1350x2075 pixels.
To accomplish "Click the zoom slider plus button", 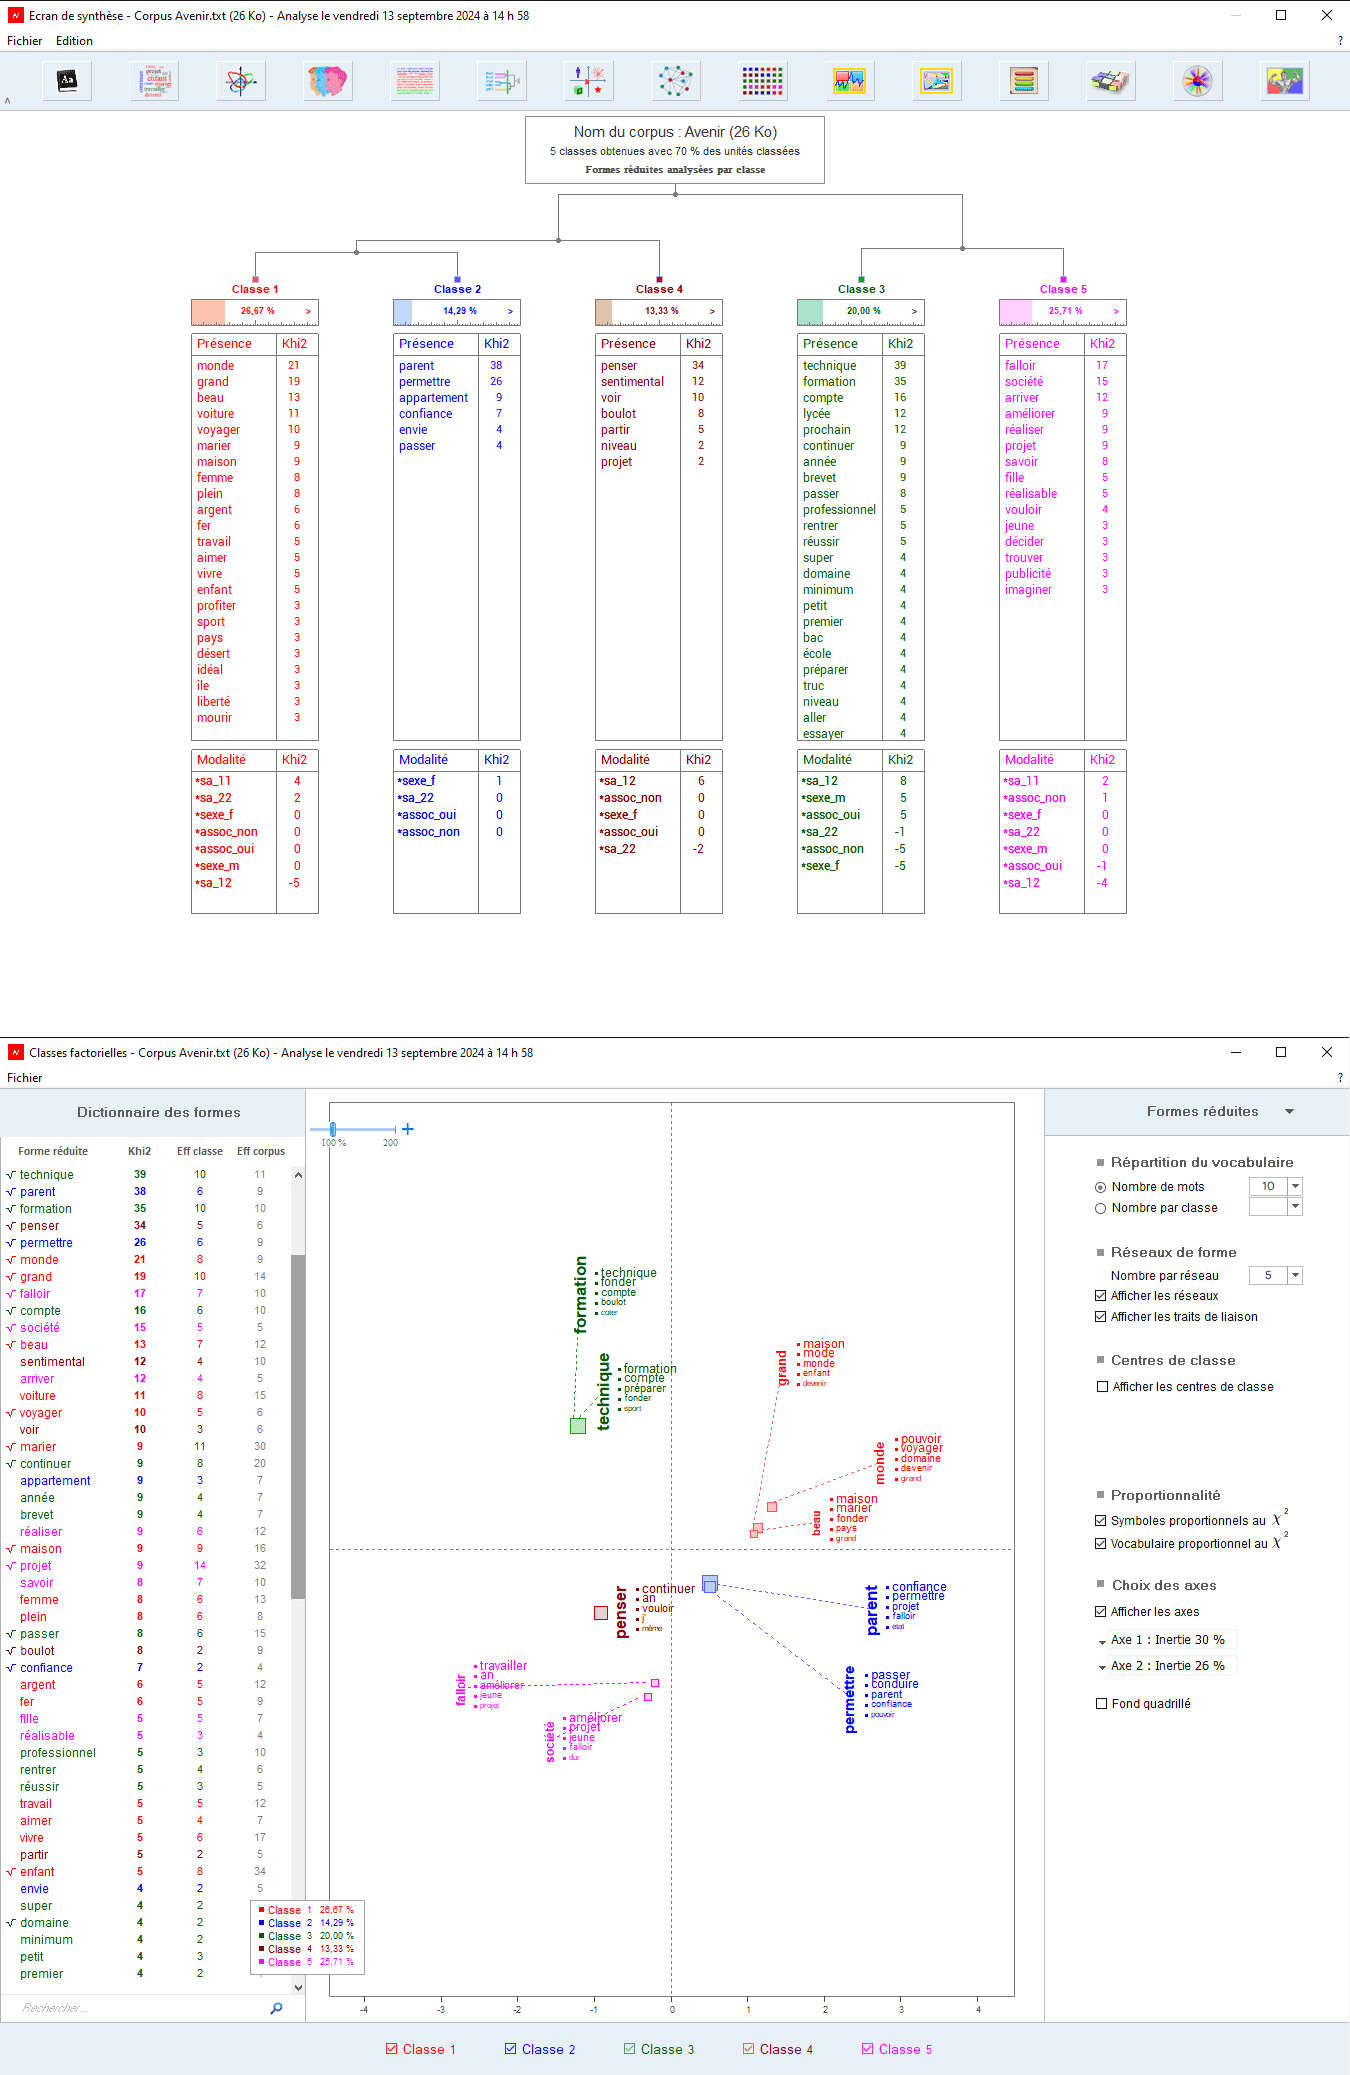I will [x=408, y=1129].
